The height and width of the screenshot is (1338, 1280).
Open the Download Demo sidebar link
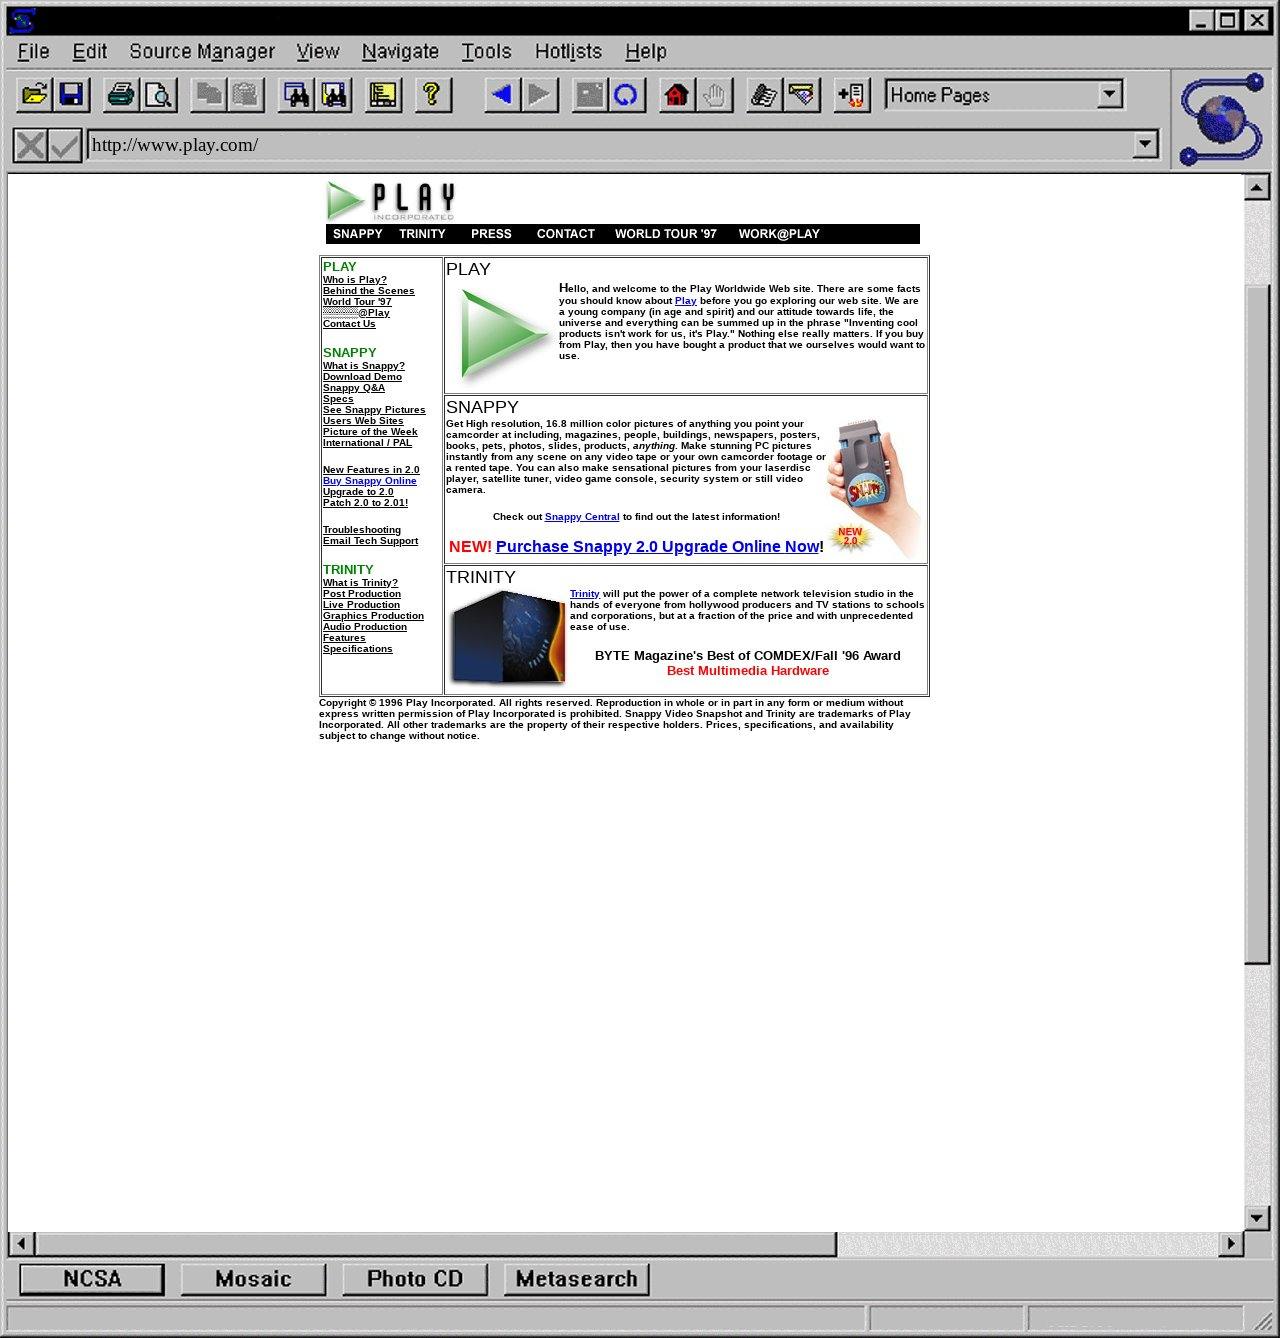point(362,377)
